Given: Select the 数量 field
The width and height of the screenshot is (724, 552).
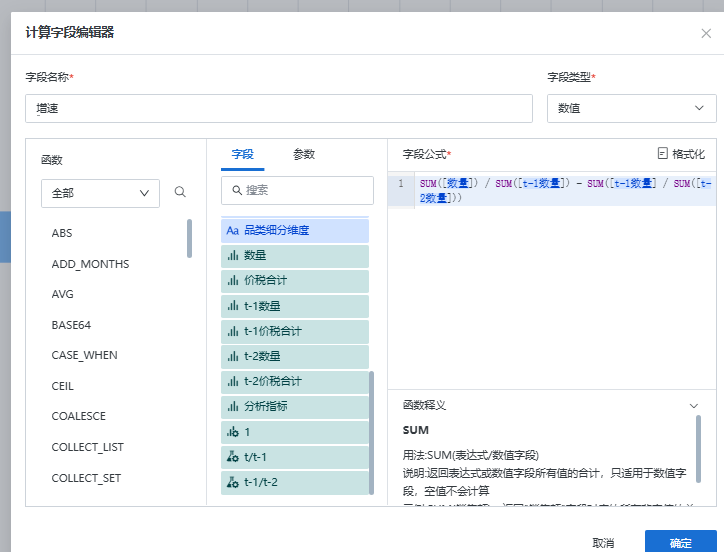Looking at the screenshot, I should pyautogui.click(x=295, y=255).
